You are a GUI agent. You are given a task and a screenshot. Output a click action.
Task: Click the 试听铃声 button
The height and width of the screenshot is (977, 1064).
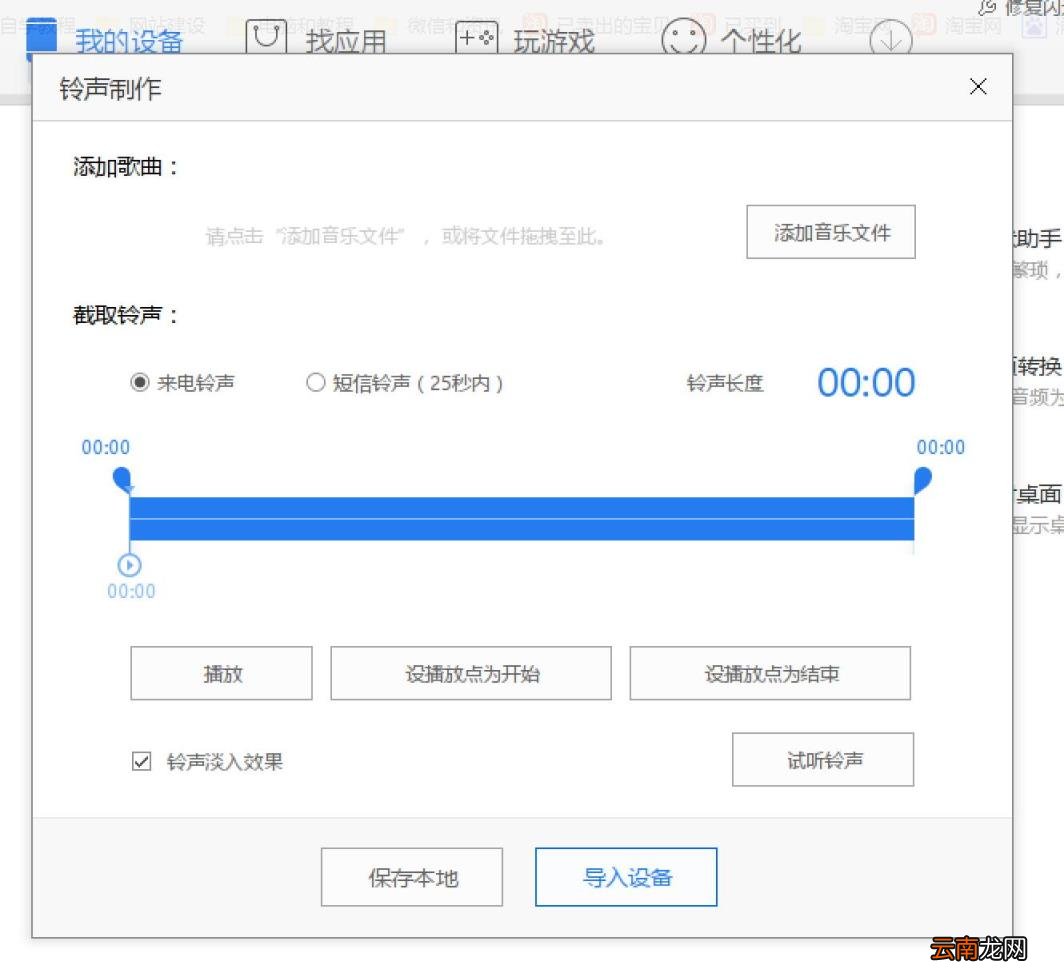point(823,759)
